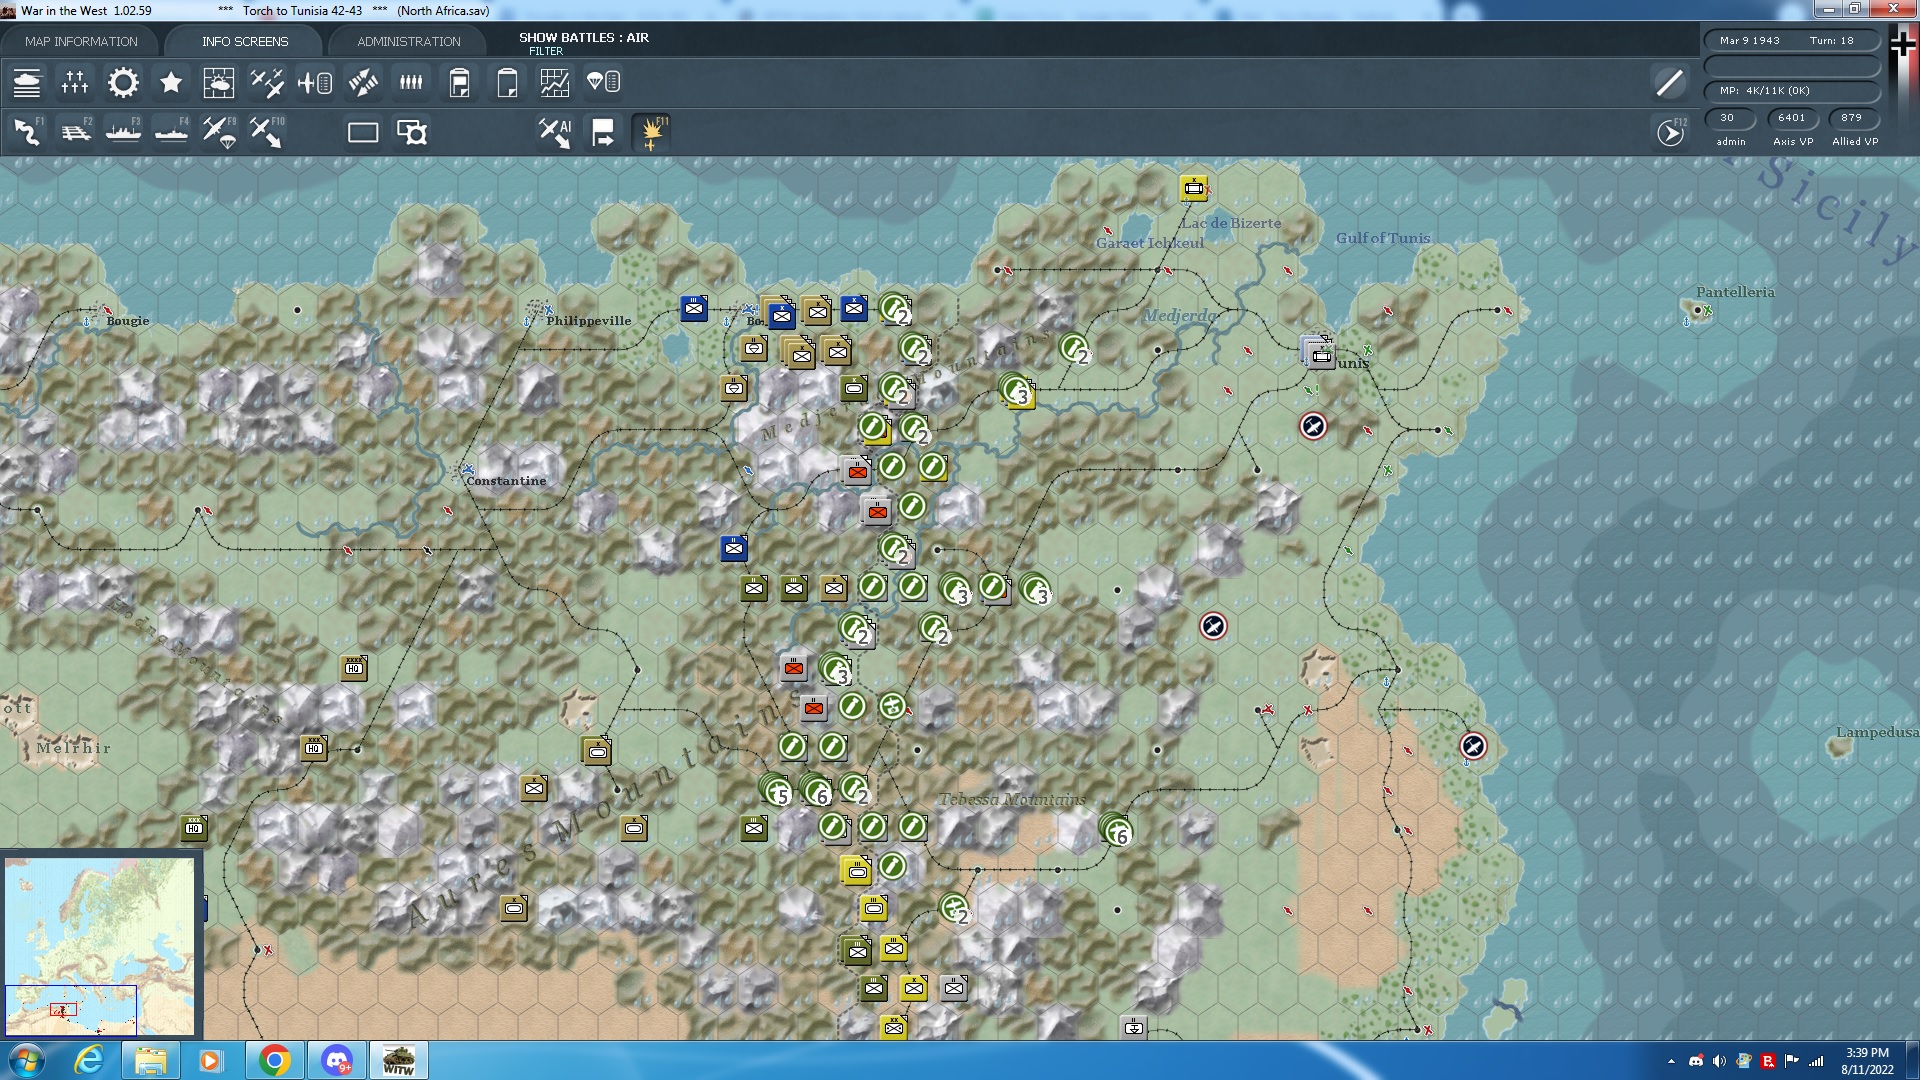Open the air doctrine crossed-planes icon
Screen dimensions: 1920x1080
coord(266,82)
